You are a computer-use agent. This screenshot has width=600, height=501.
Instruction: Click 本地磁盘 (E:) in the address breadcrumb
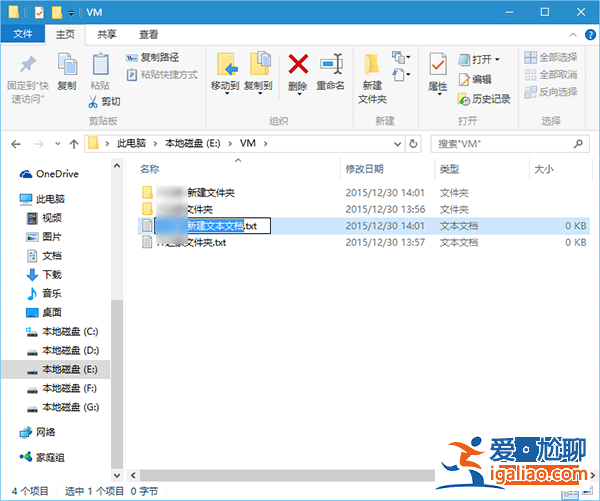click(192, 143)
